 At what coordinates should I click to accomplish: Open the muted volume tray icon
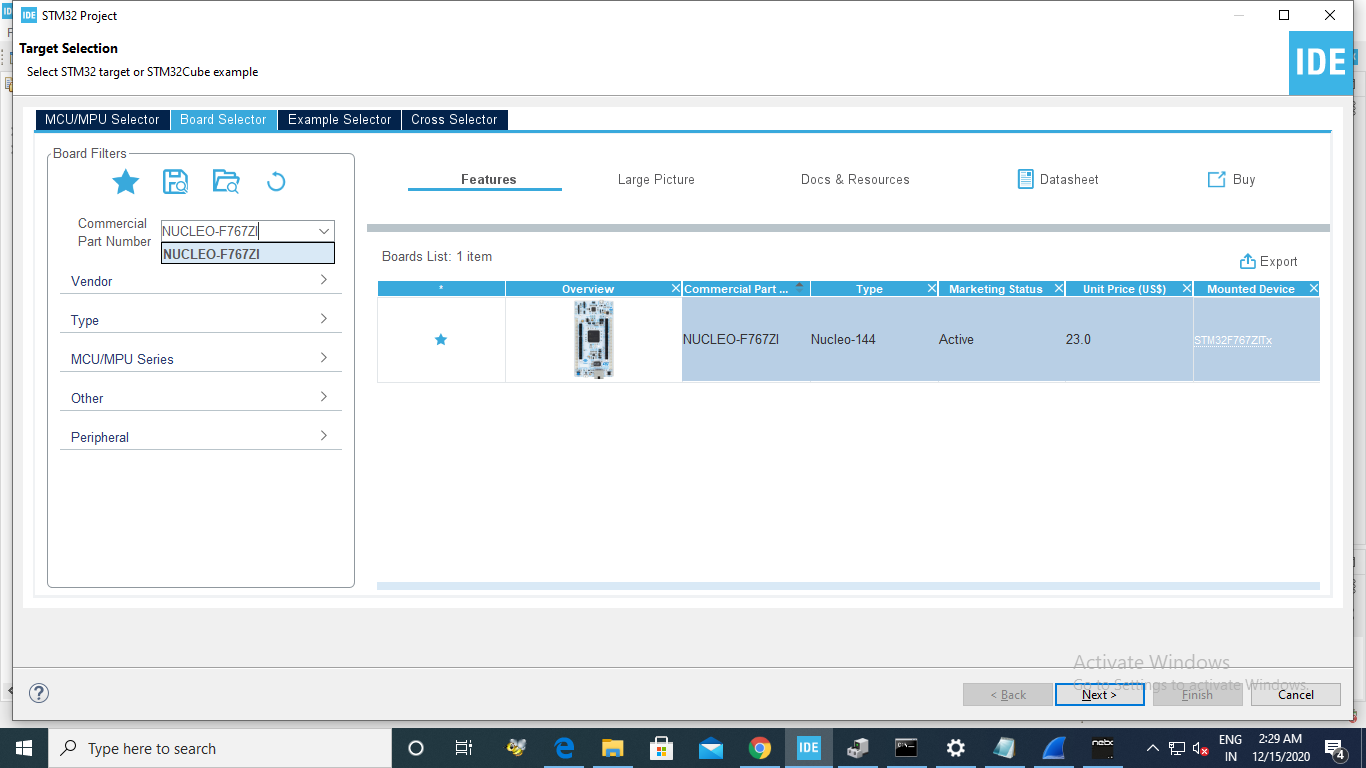click(x=1201, y=748)
